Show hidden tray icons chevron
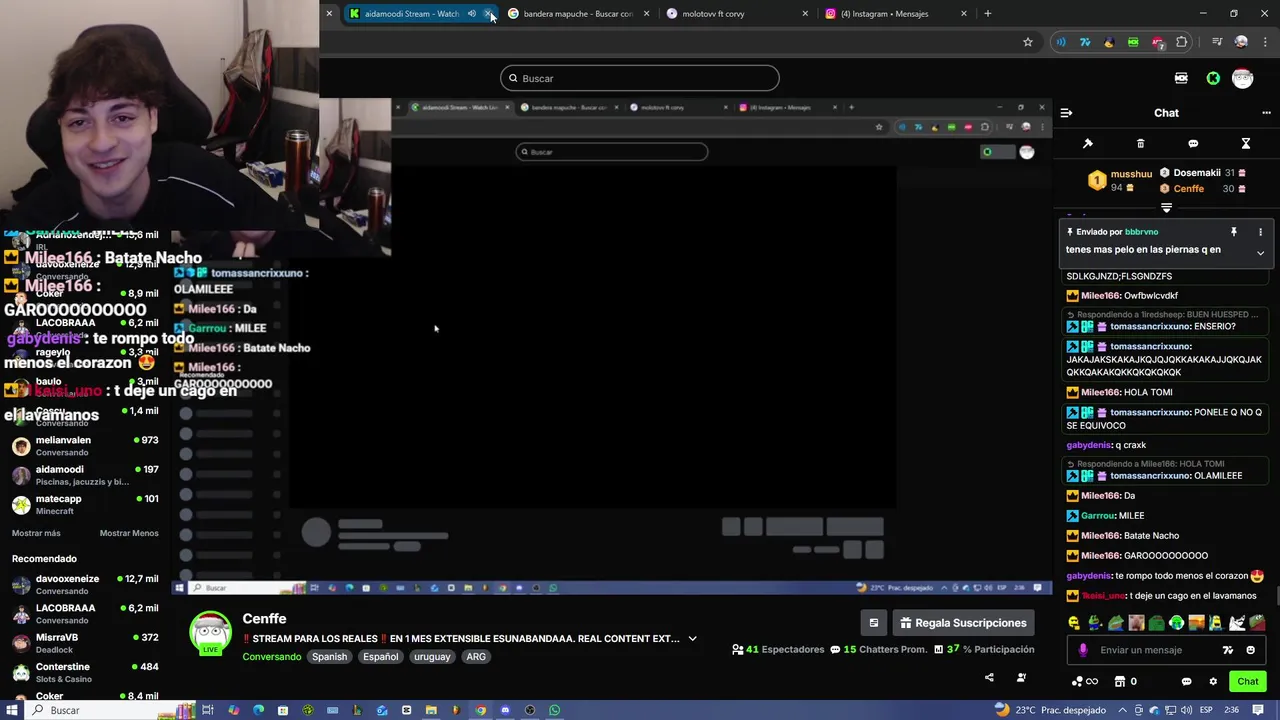 [1124, 710]
